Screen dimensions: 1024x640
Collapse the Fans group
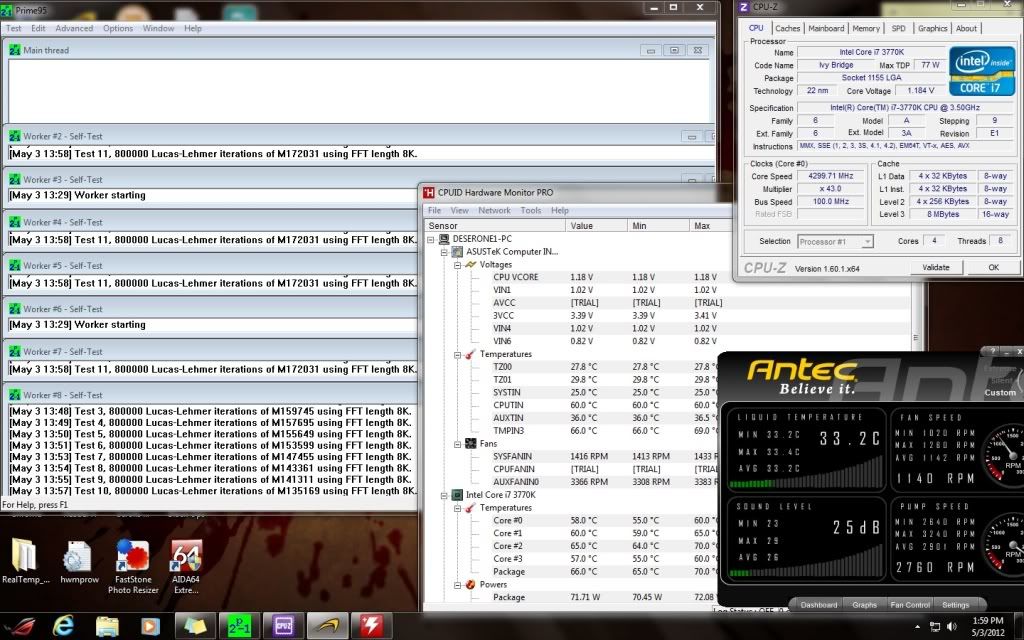pyautogui.click(x=457, y=444)
